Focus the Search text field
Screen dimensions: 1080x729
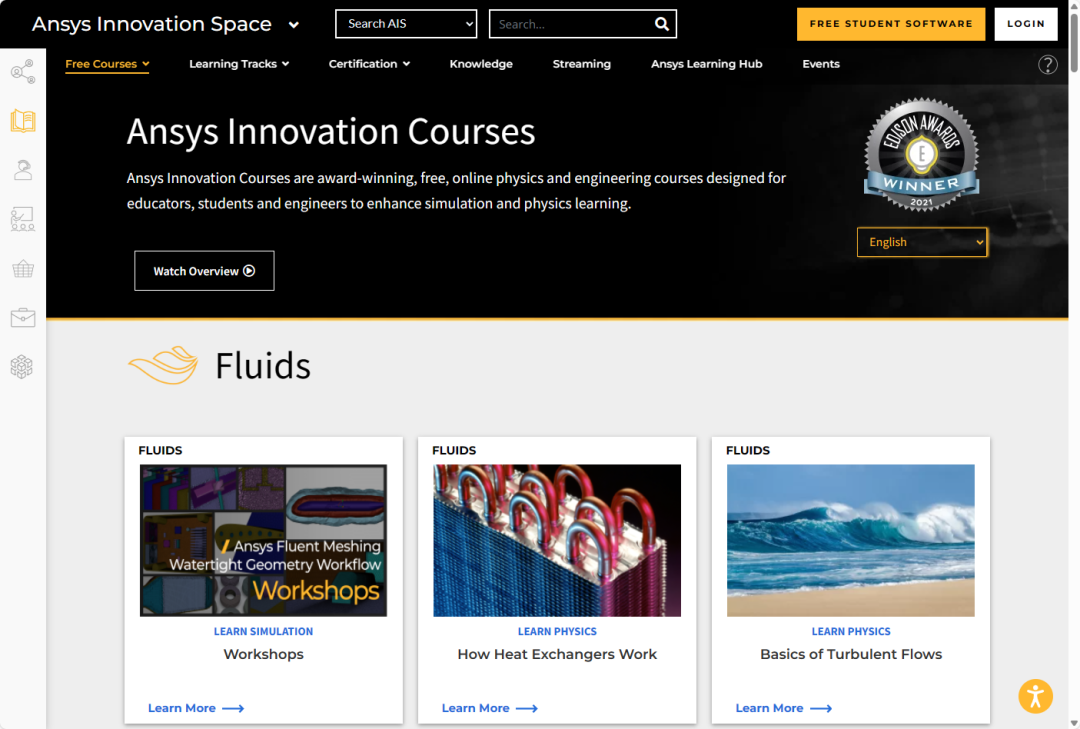572,24
